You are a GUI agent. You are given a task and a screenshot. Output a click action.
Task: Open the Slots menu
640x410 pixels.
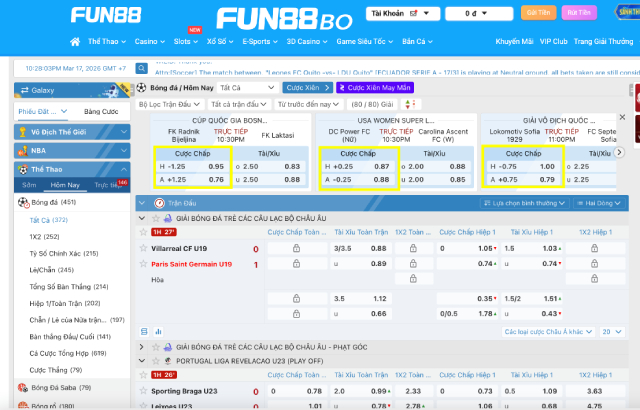186,42
